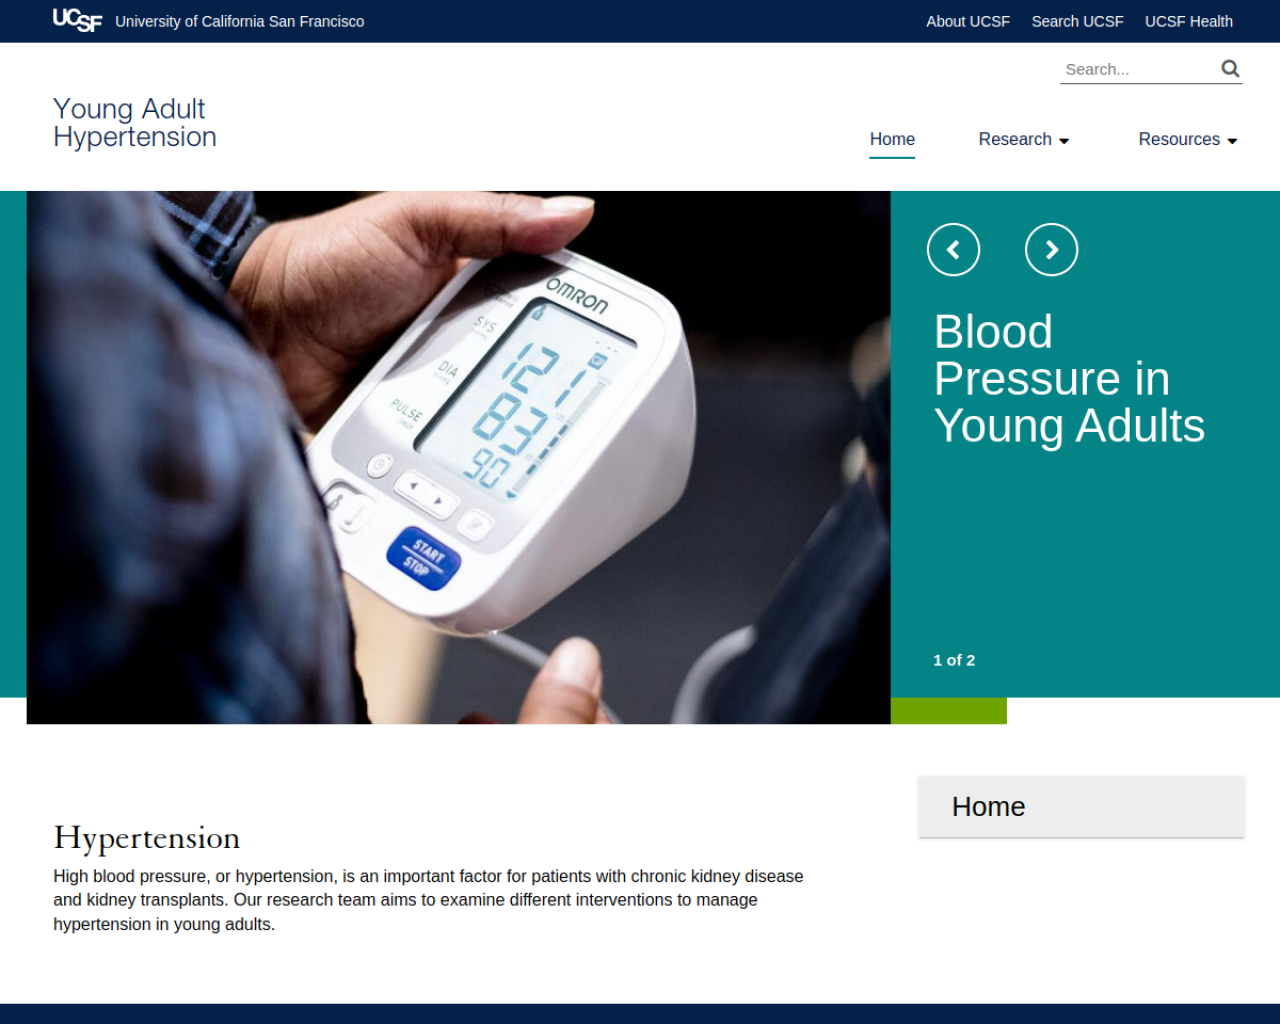Expand the Resources menu caret
The image size is (1280, 1024).
tap(1232, 141)
